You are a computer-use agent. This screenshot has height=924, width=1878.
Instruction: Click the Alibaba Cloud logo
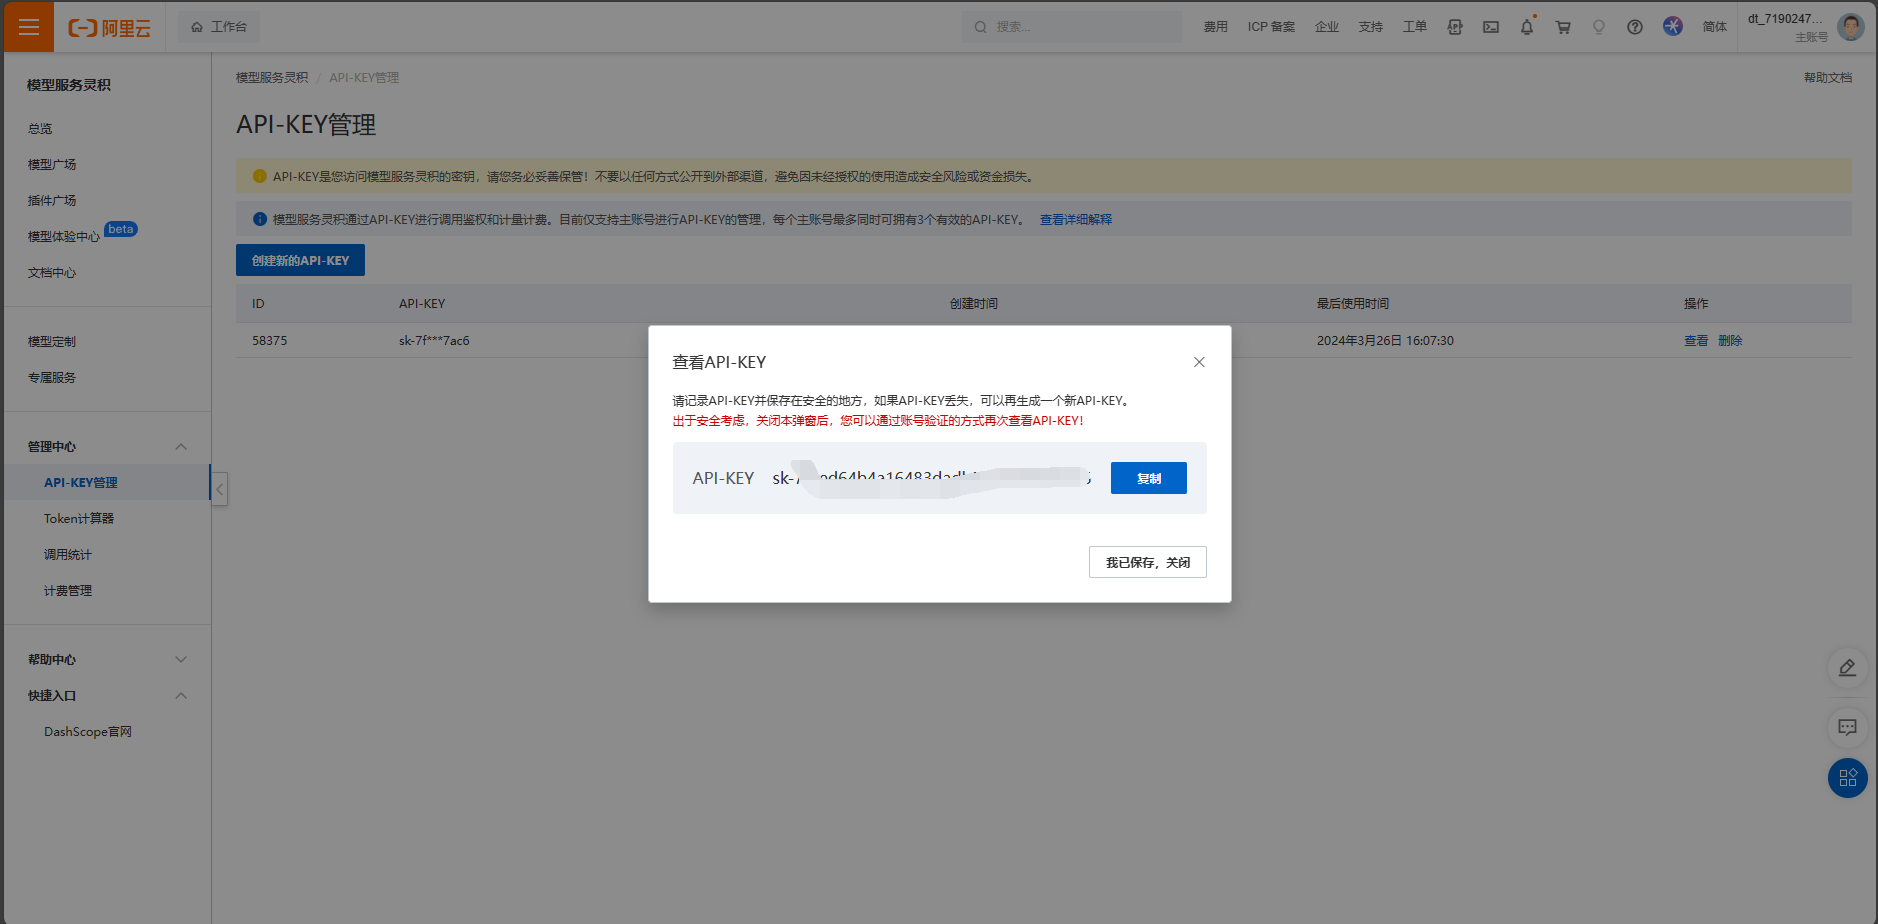110,26
